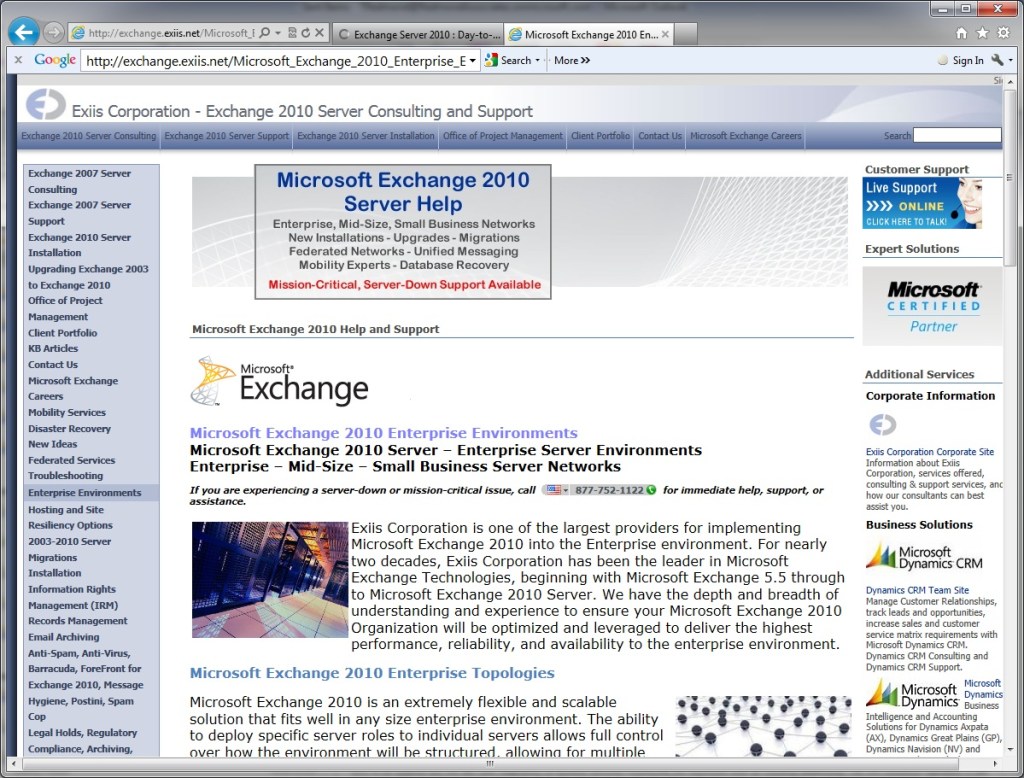
Task: Open Client Portfolio in top navigation bar
Action: (600, 136)
